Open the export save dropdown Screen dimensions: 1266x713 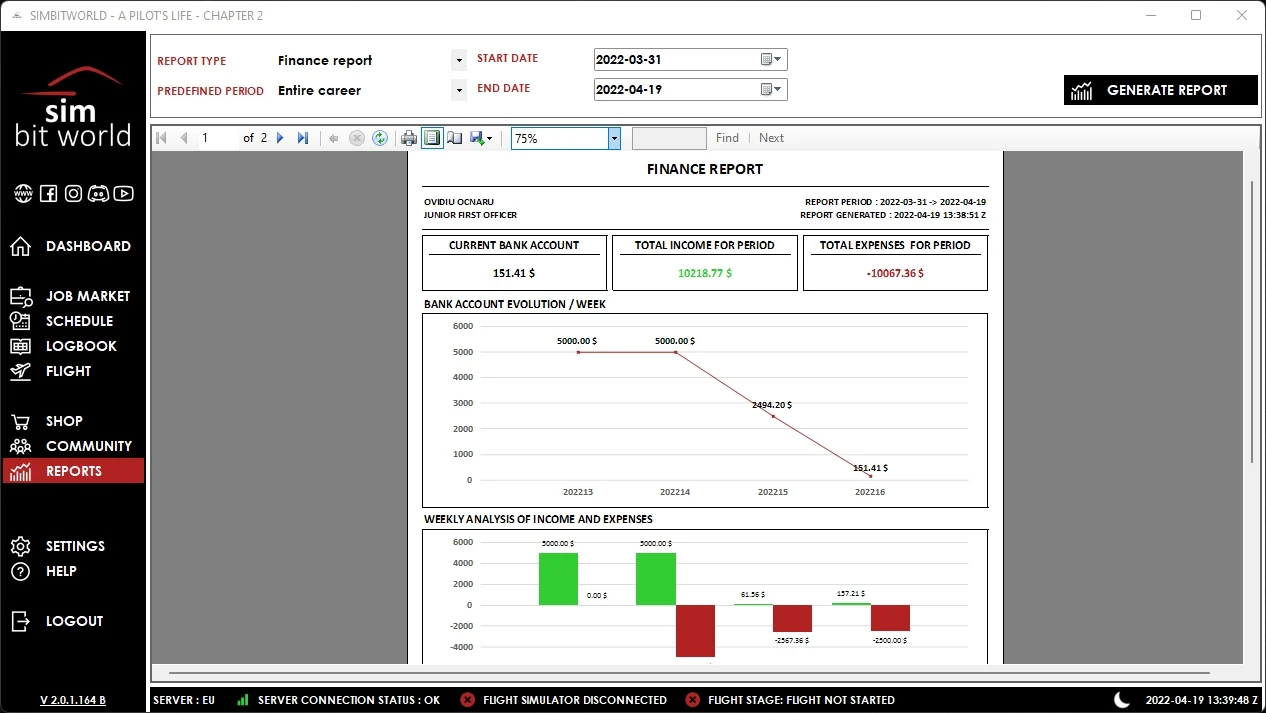click(x=481, y=138)
